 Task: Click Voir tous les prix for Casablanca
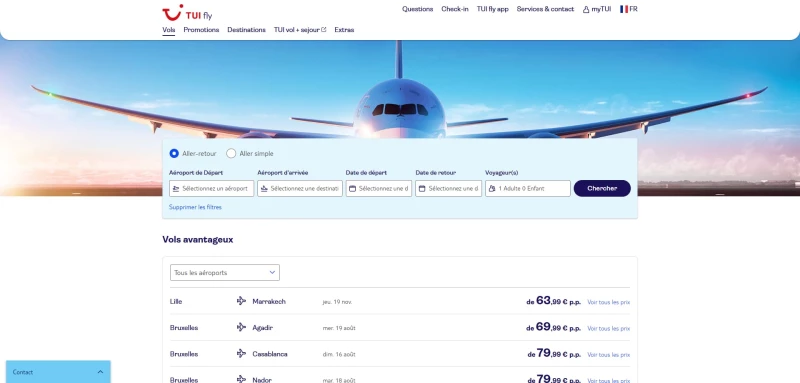(x=608, y=354)
